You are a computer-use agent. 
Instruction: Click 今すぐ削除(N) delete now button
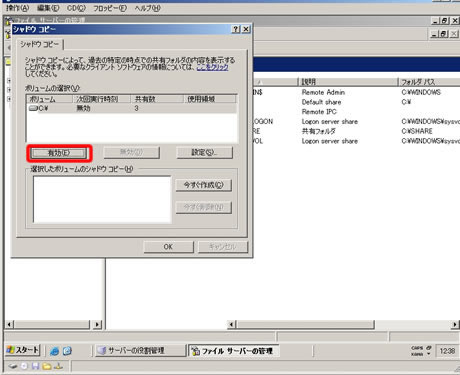pyautogui.click(x=204, y=207)
